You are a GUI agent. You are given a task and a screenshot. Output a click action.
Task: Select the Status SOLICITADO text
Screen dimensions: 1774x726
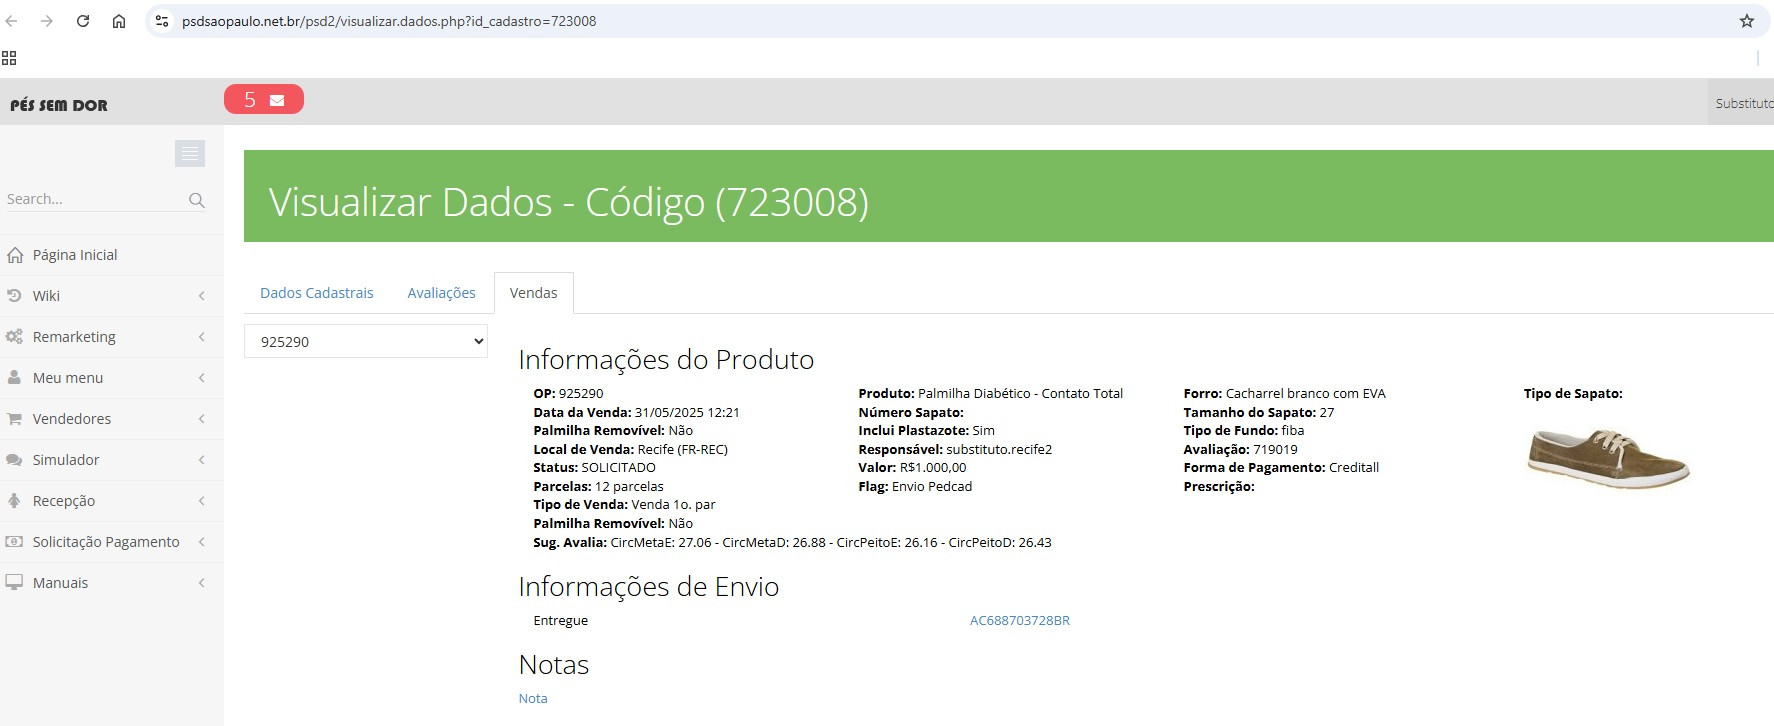click(x=594, y=468)
